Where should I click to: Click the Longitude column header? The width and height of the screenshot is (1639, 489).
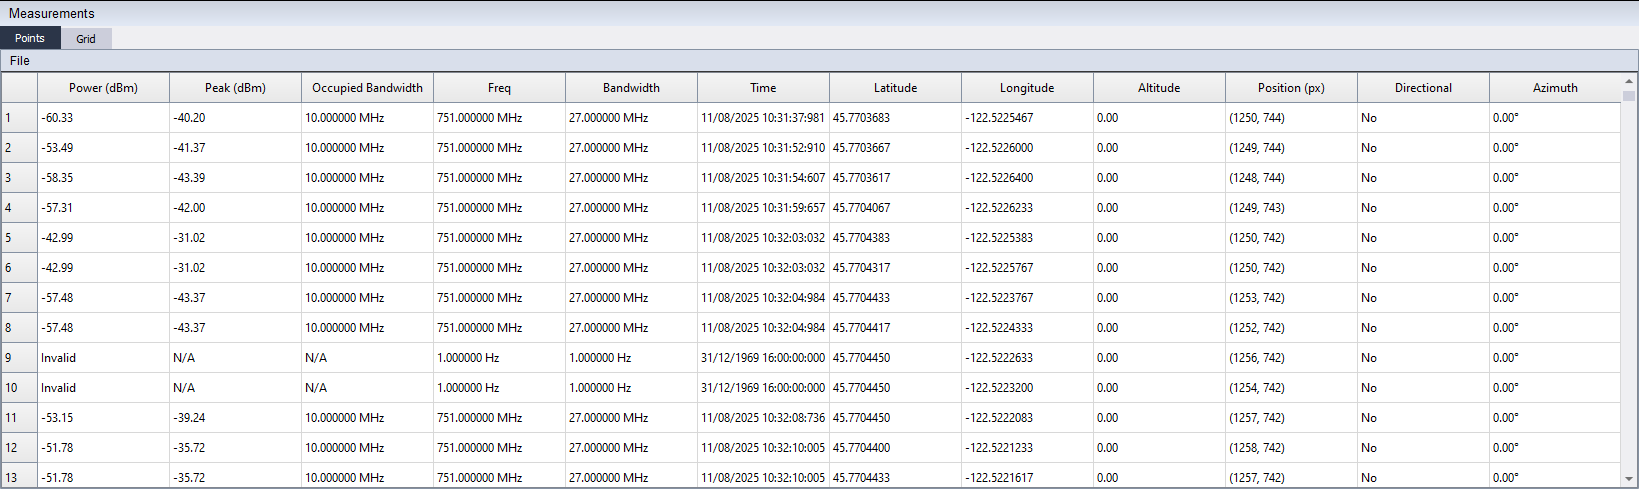1028,88
